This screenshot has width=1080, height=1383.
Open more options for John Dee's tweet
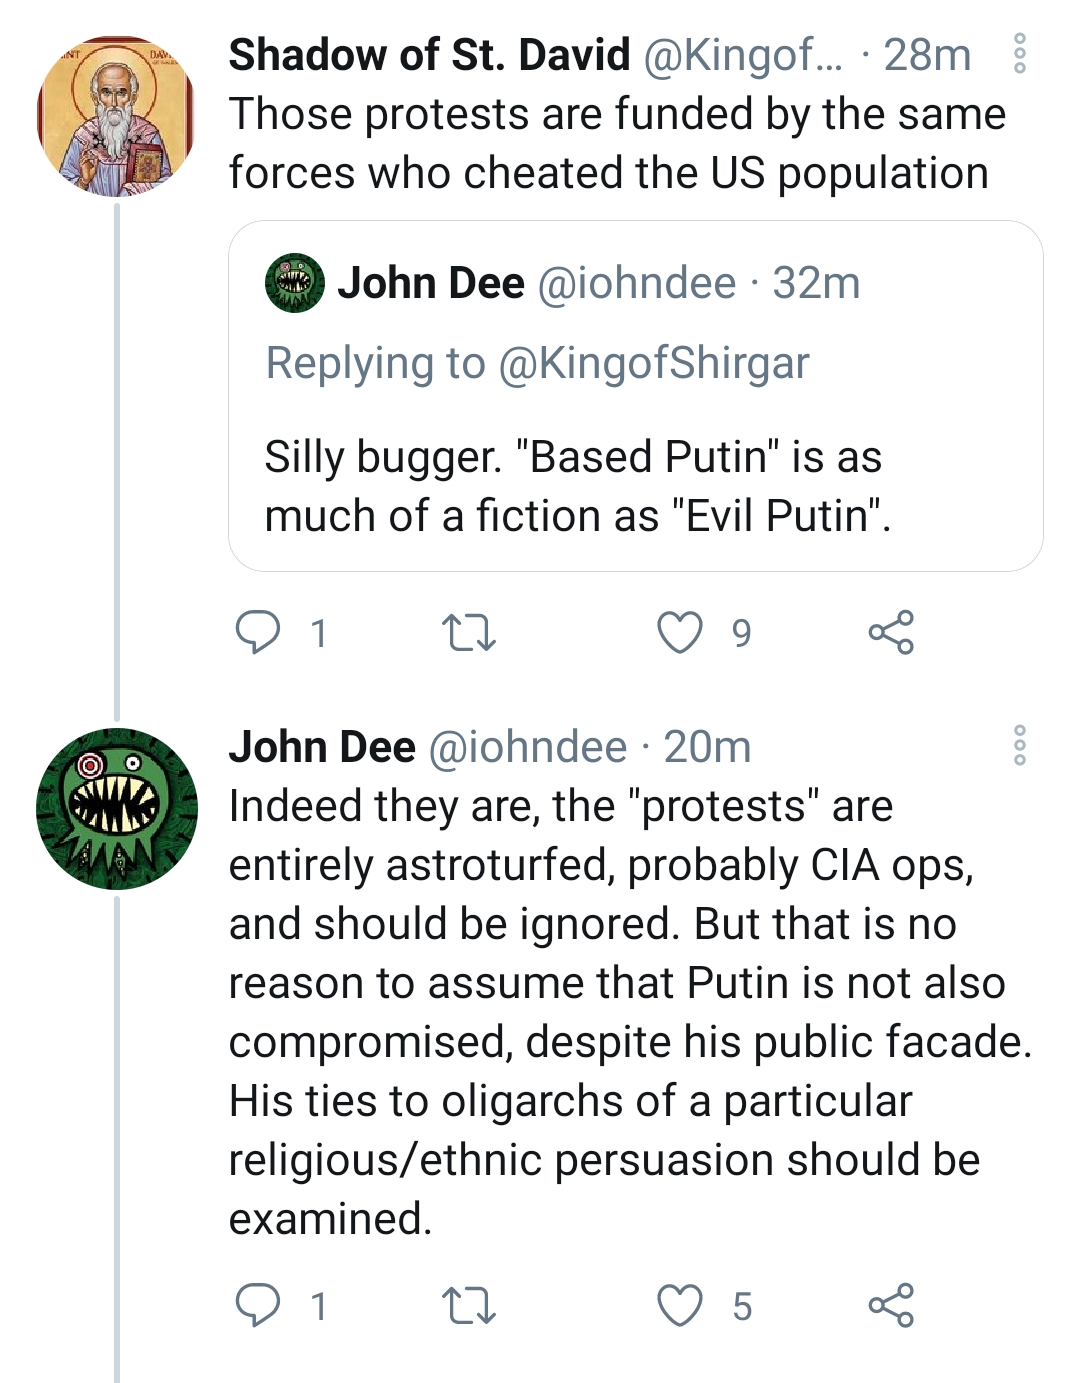point(1019,746)
